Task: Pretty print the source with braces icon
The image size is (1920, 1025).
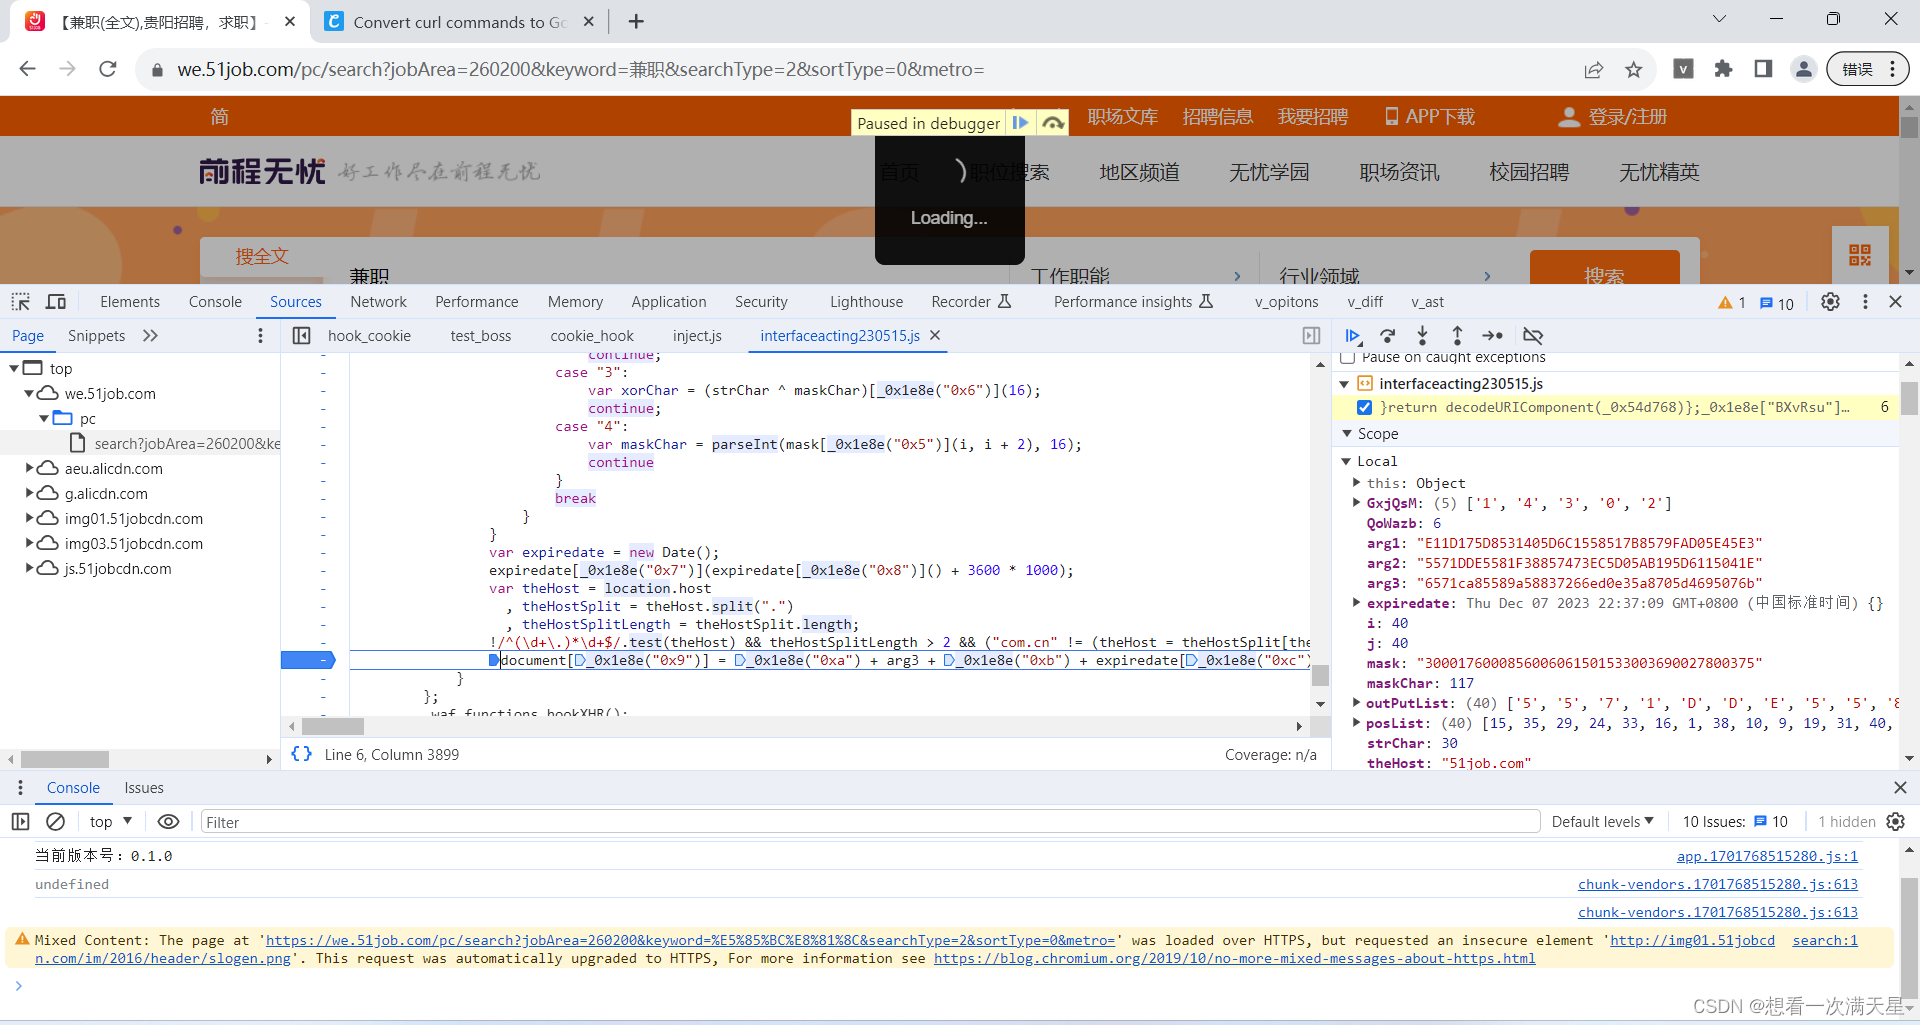Action: [x=301, y=754]
